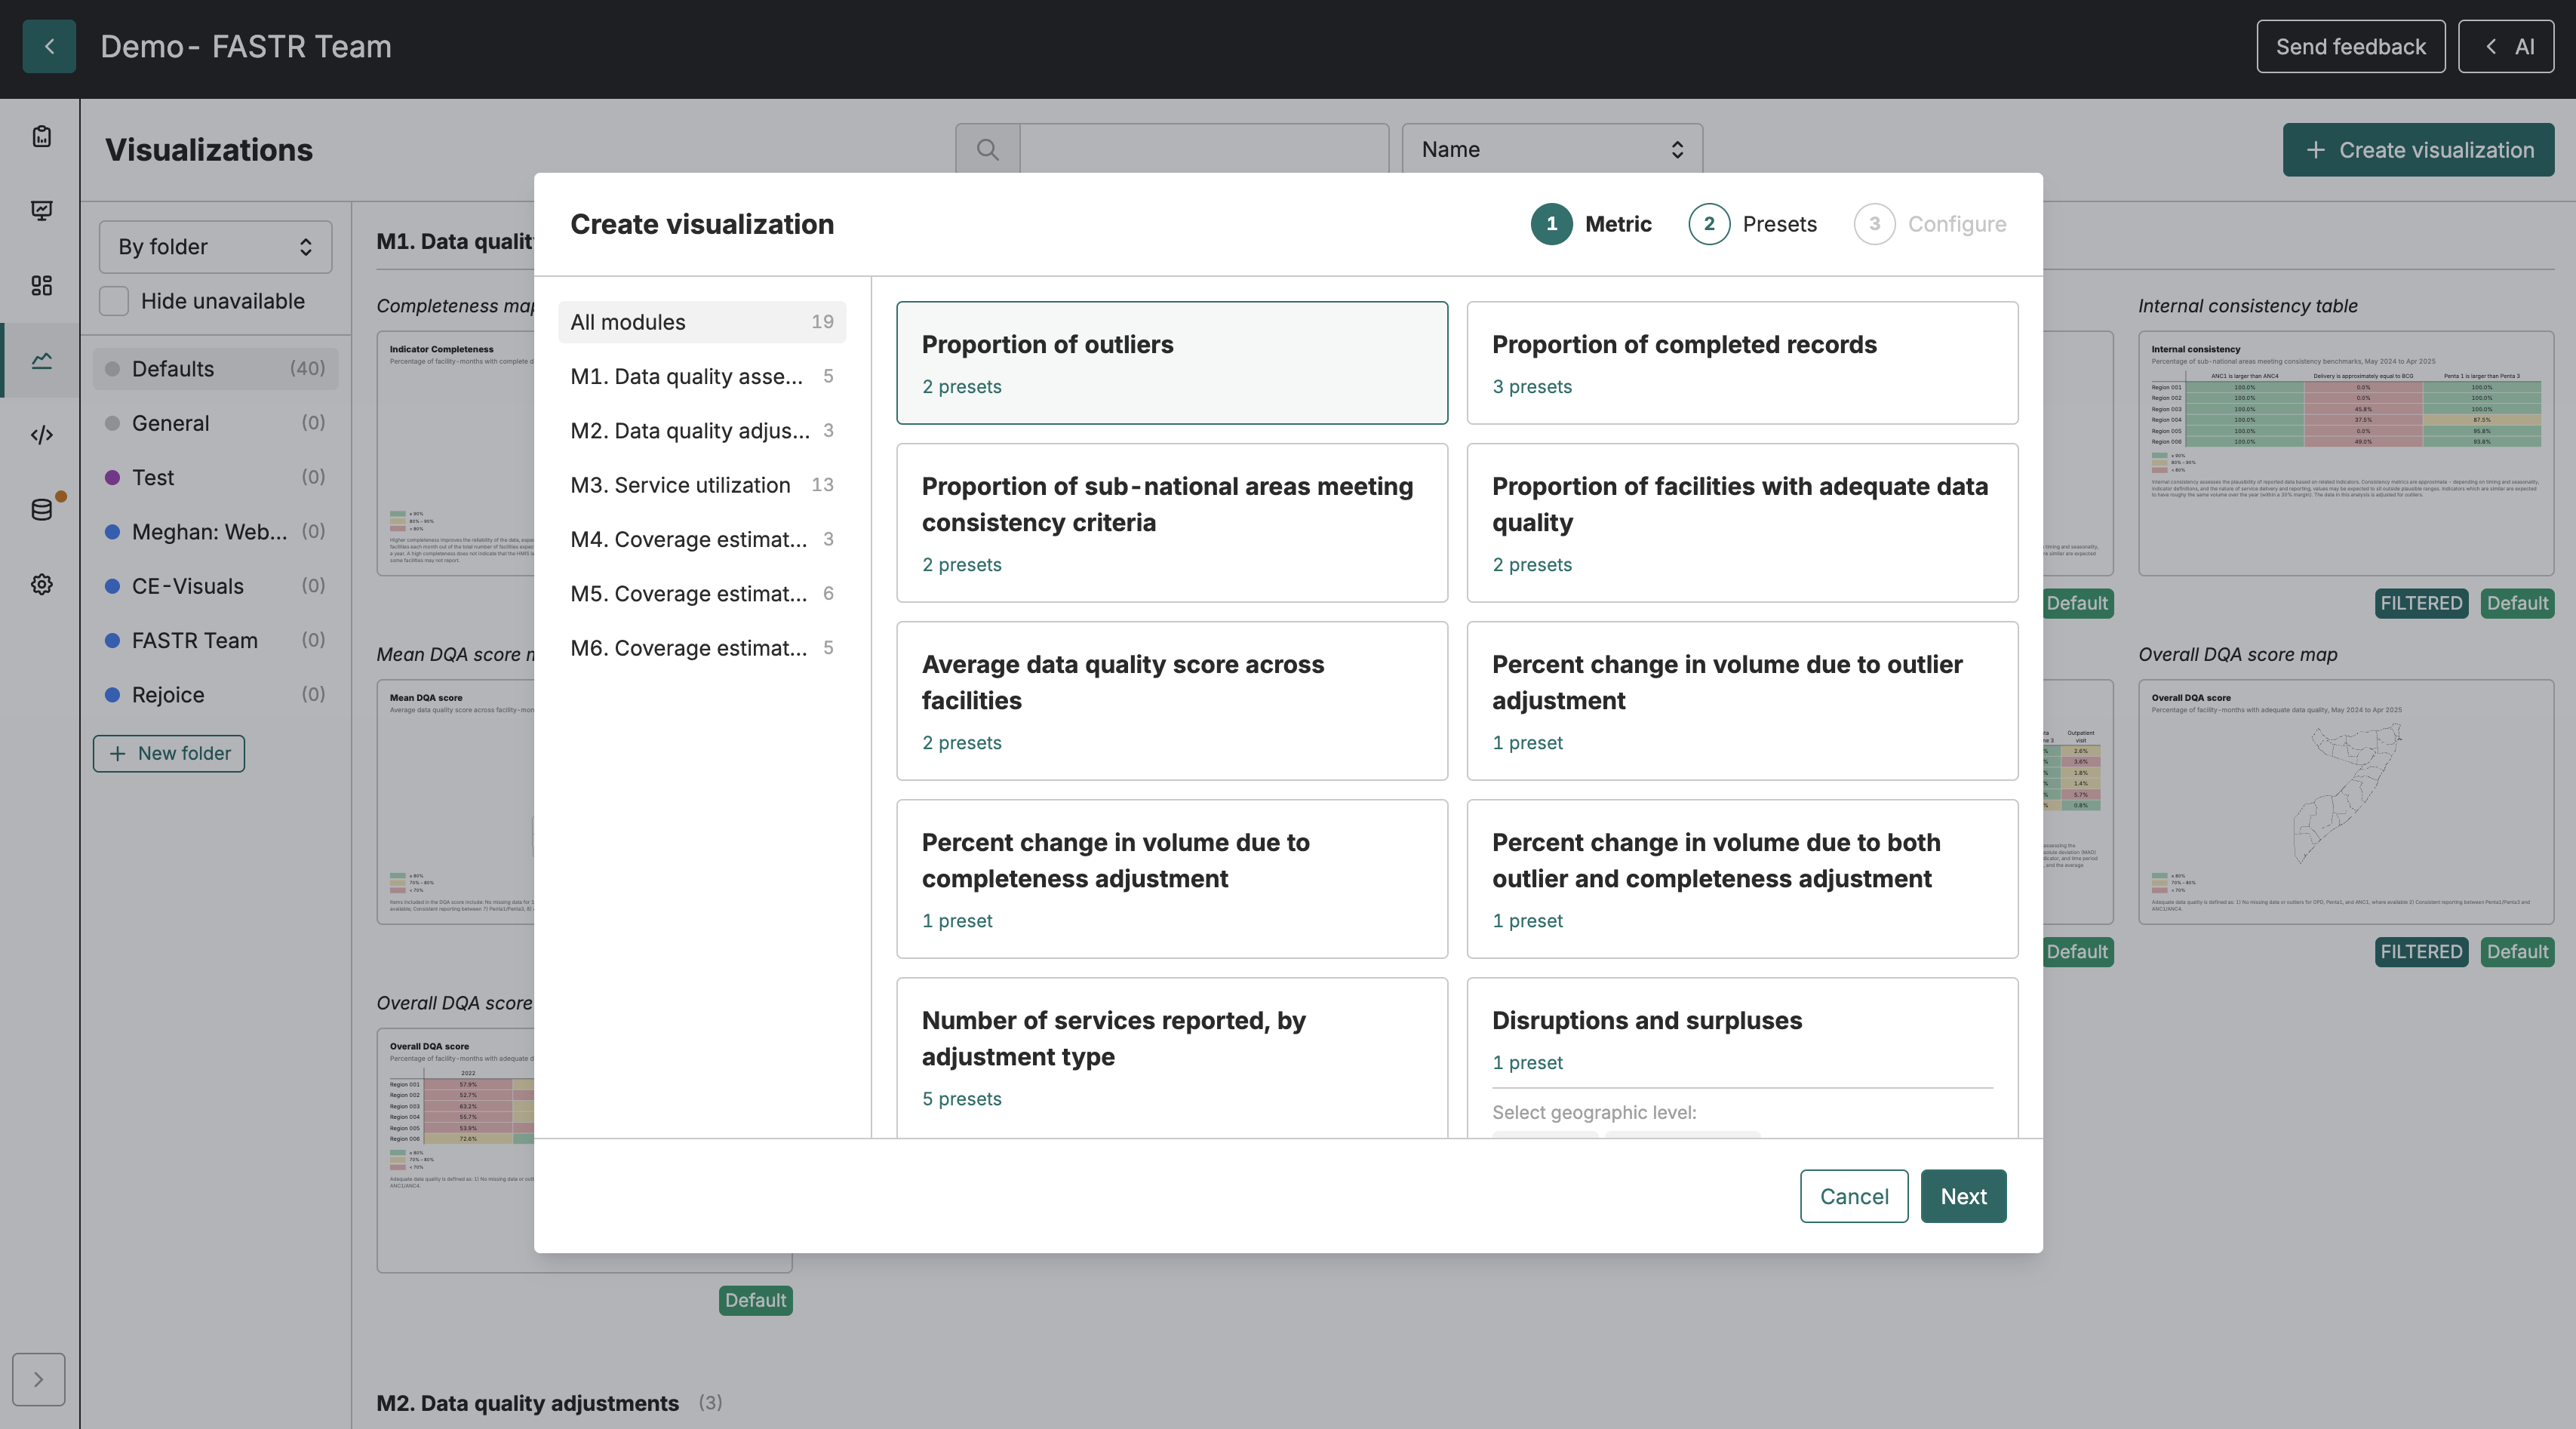This screenshot has height=1429, width=2576.
Task: Click FILTERED badge under Overall DQA score map
Action: [2421, 952]
